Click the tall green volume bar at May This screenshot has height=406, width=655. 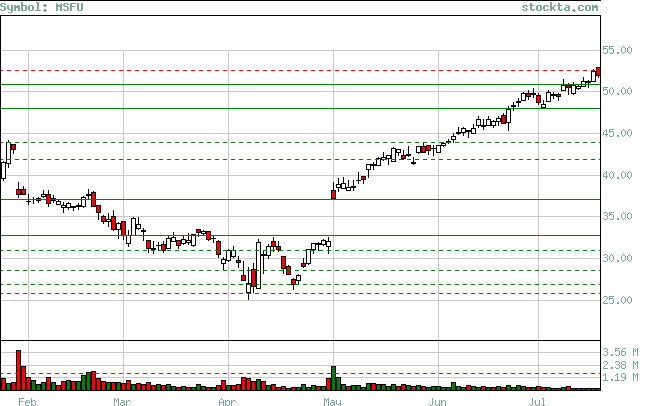tap(333, 378)
